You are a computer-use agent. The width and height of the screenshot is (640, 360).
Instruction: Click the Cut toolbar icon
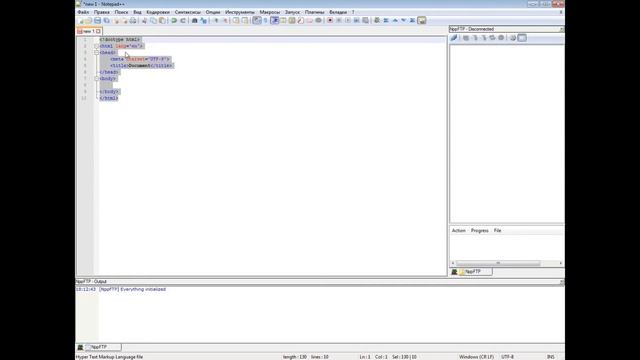click(144, 20)
